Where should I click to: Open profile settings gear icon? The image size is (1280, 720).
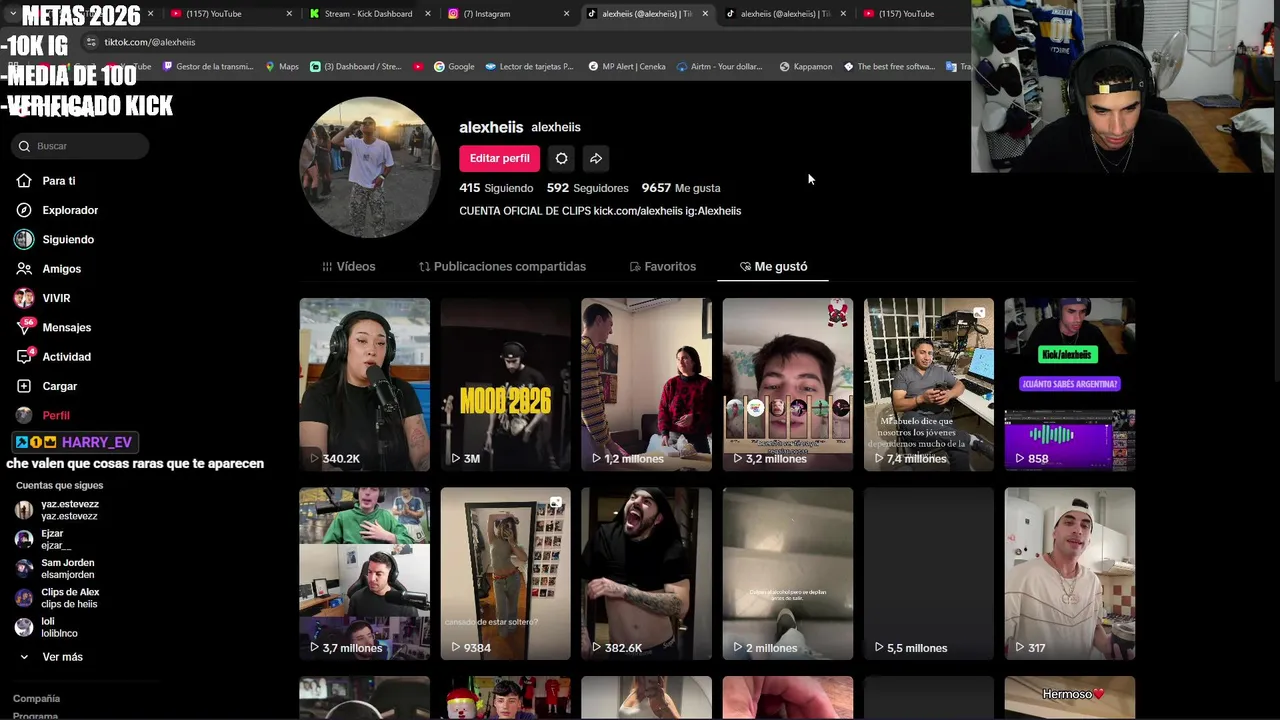coord(561,158)
